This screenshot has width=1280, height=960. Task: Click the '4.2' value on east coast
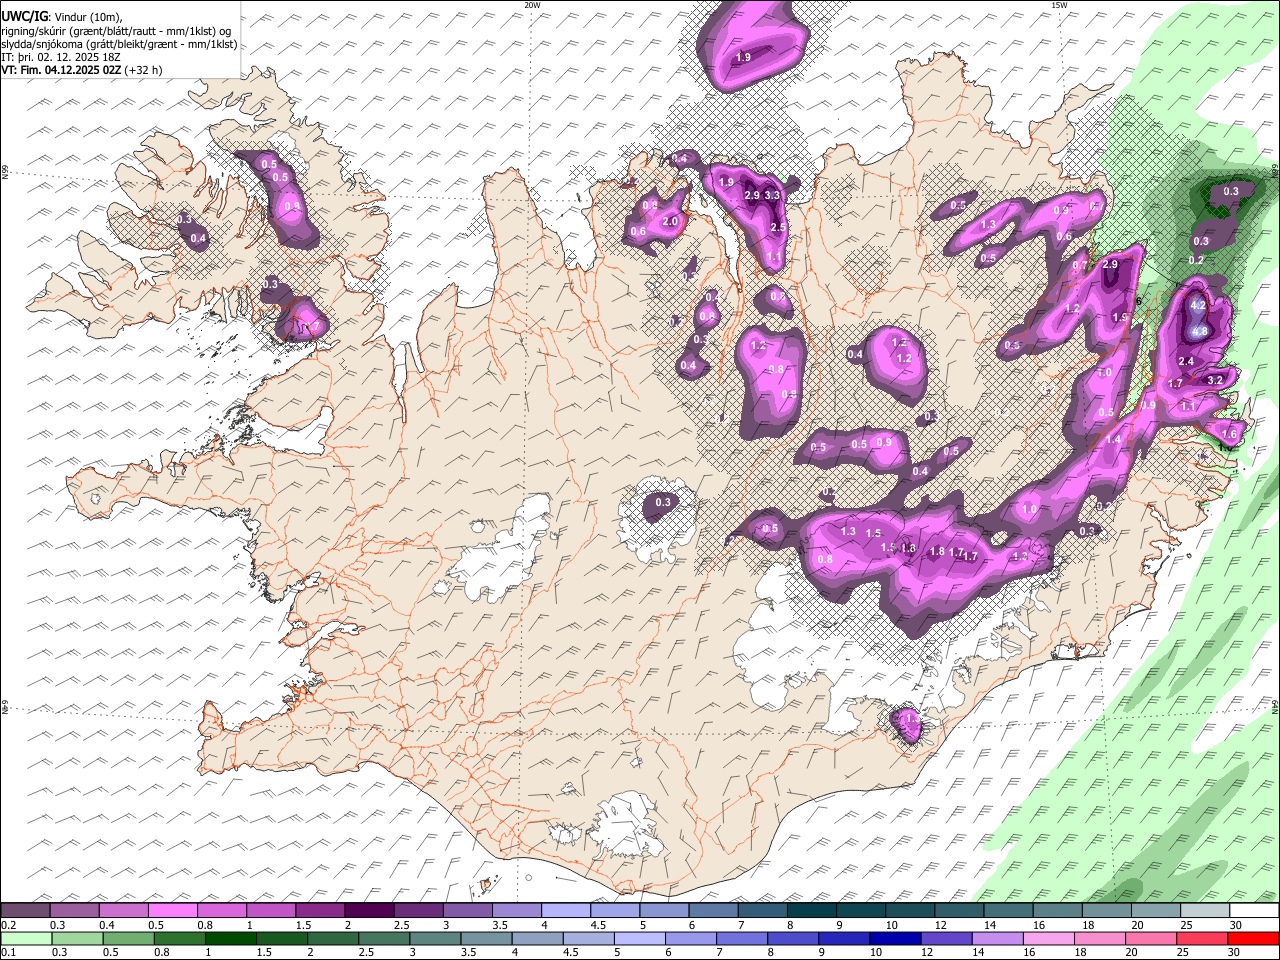[x=1197, y=307]
